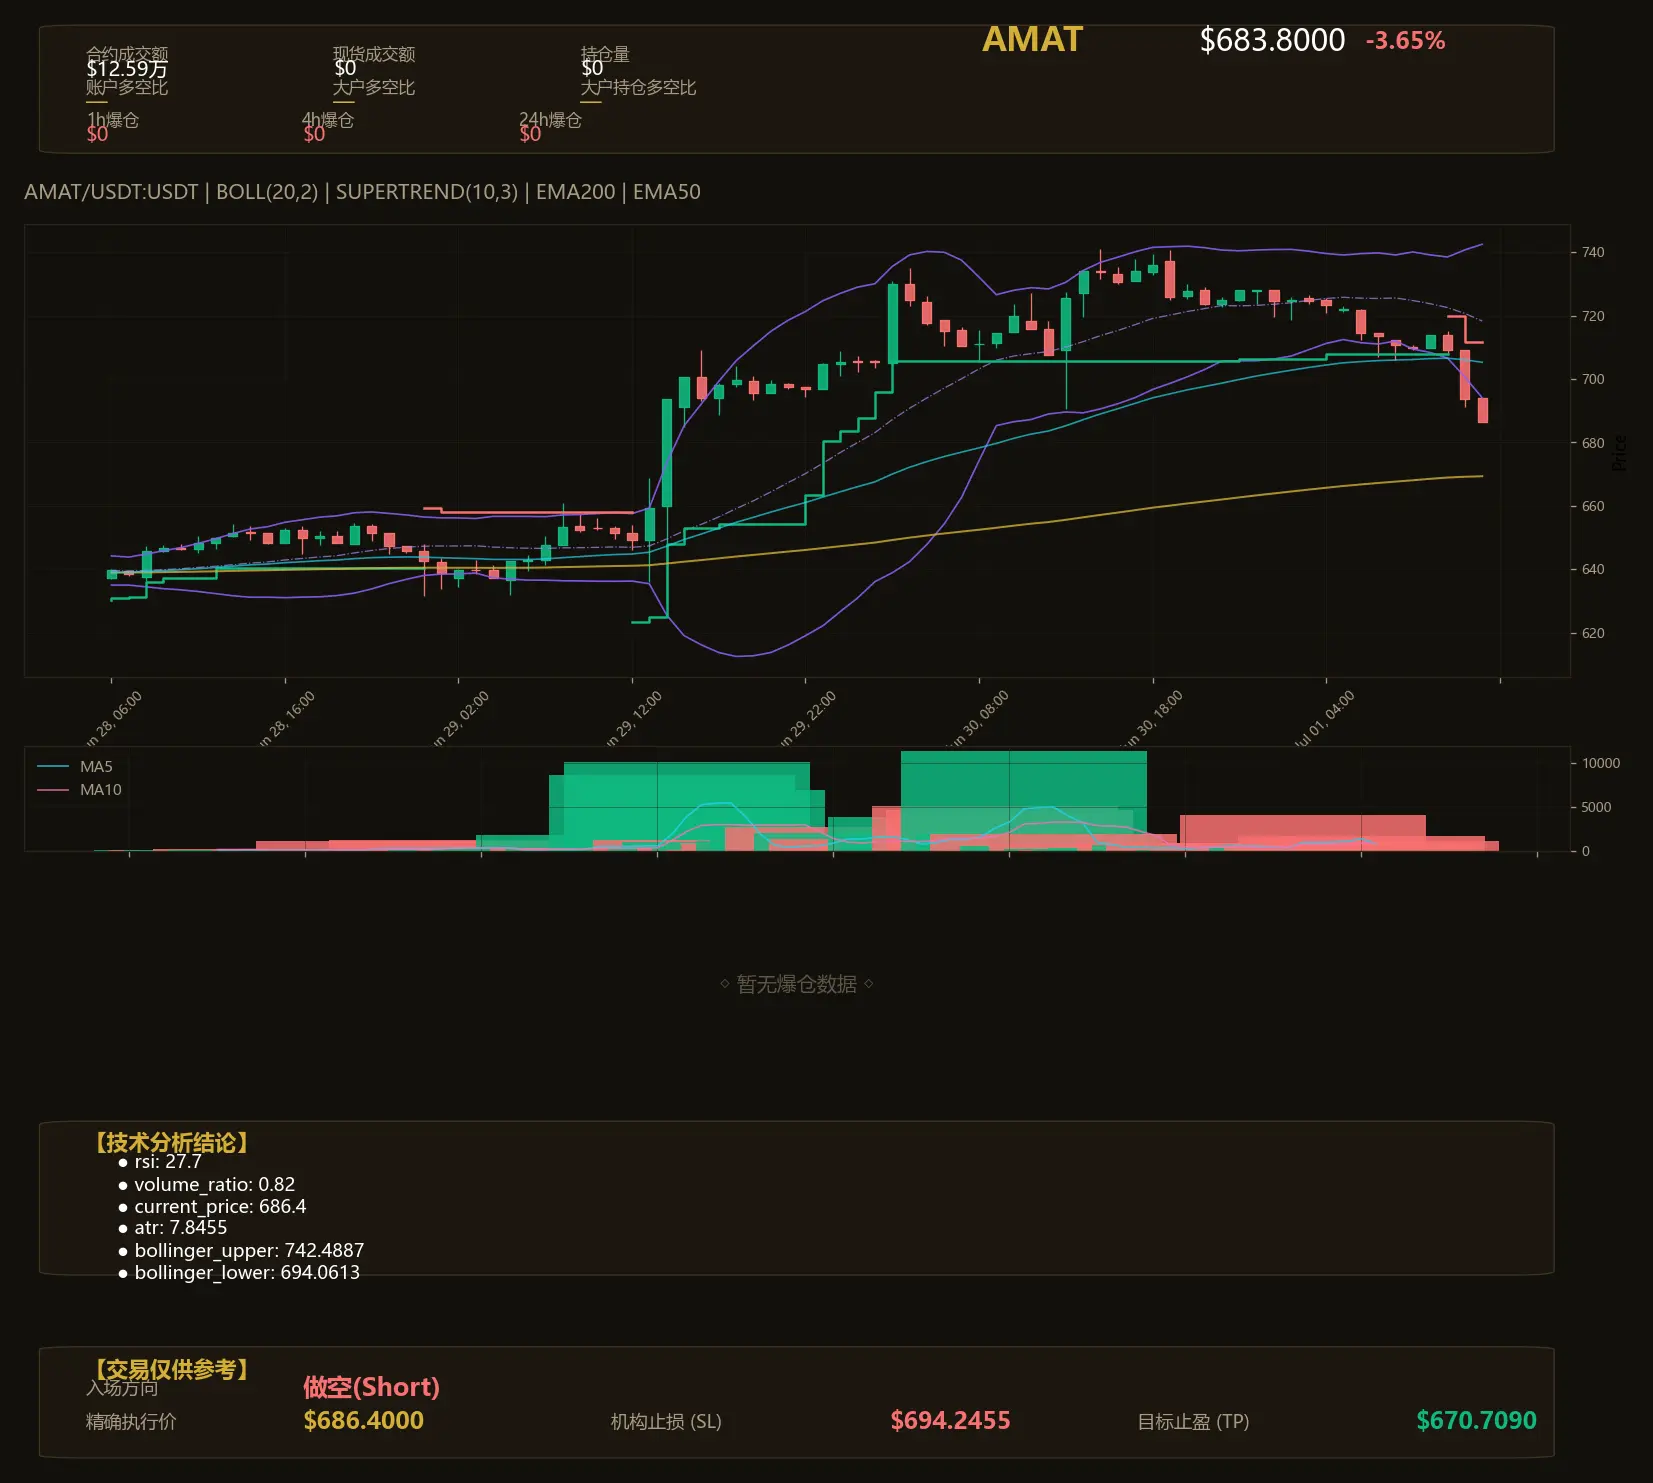Click the 暂无爆仓数据 message
The height and width of the screenshot is (1483, 1653).
797,985
